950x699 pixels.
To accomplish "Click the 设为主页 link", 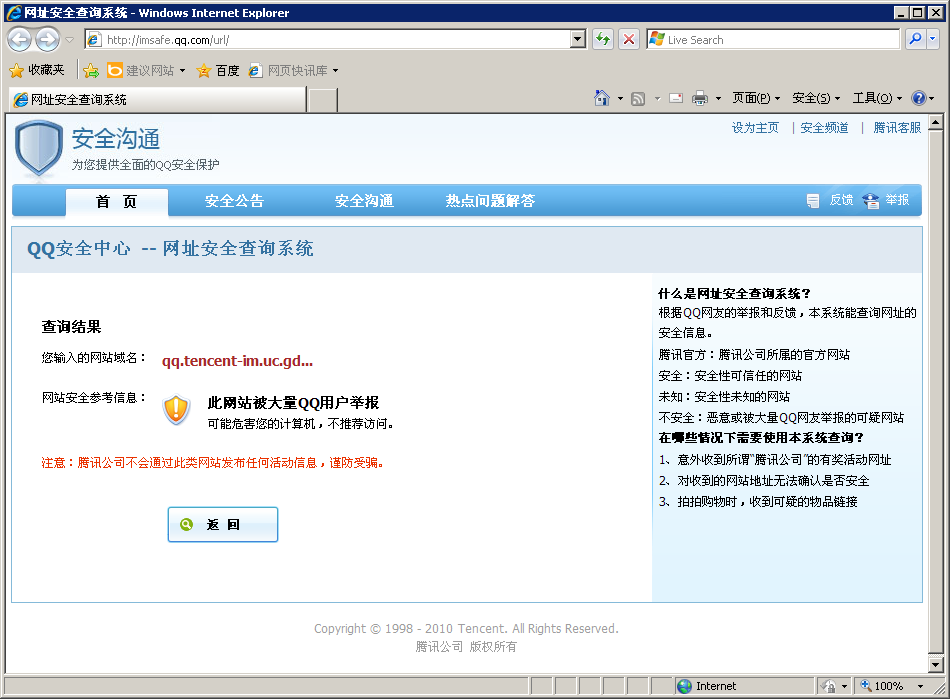I will (755, 128).
